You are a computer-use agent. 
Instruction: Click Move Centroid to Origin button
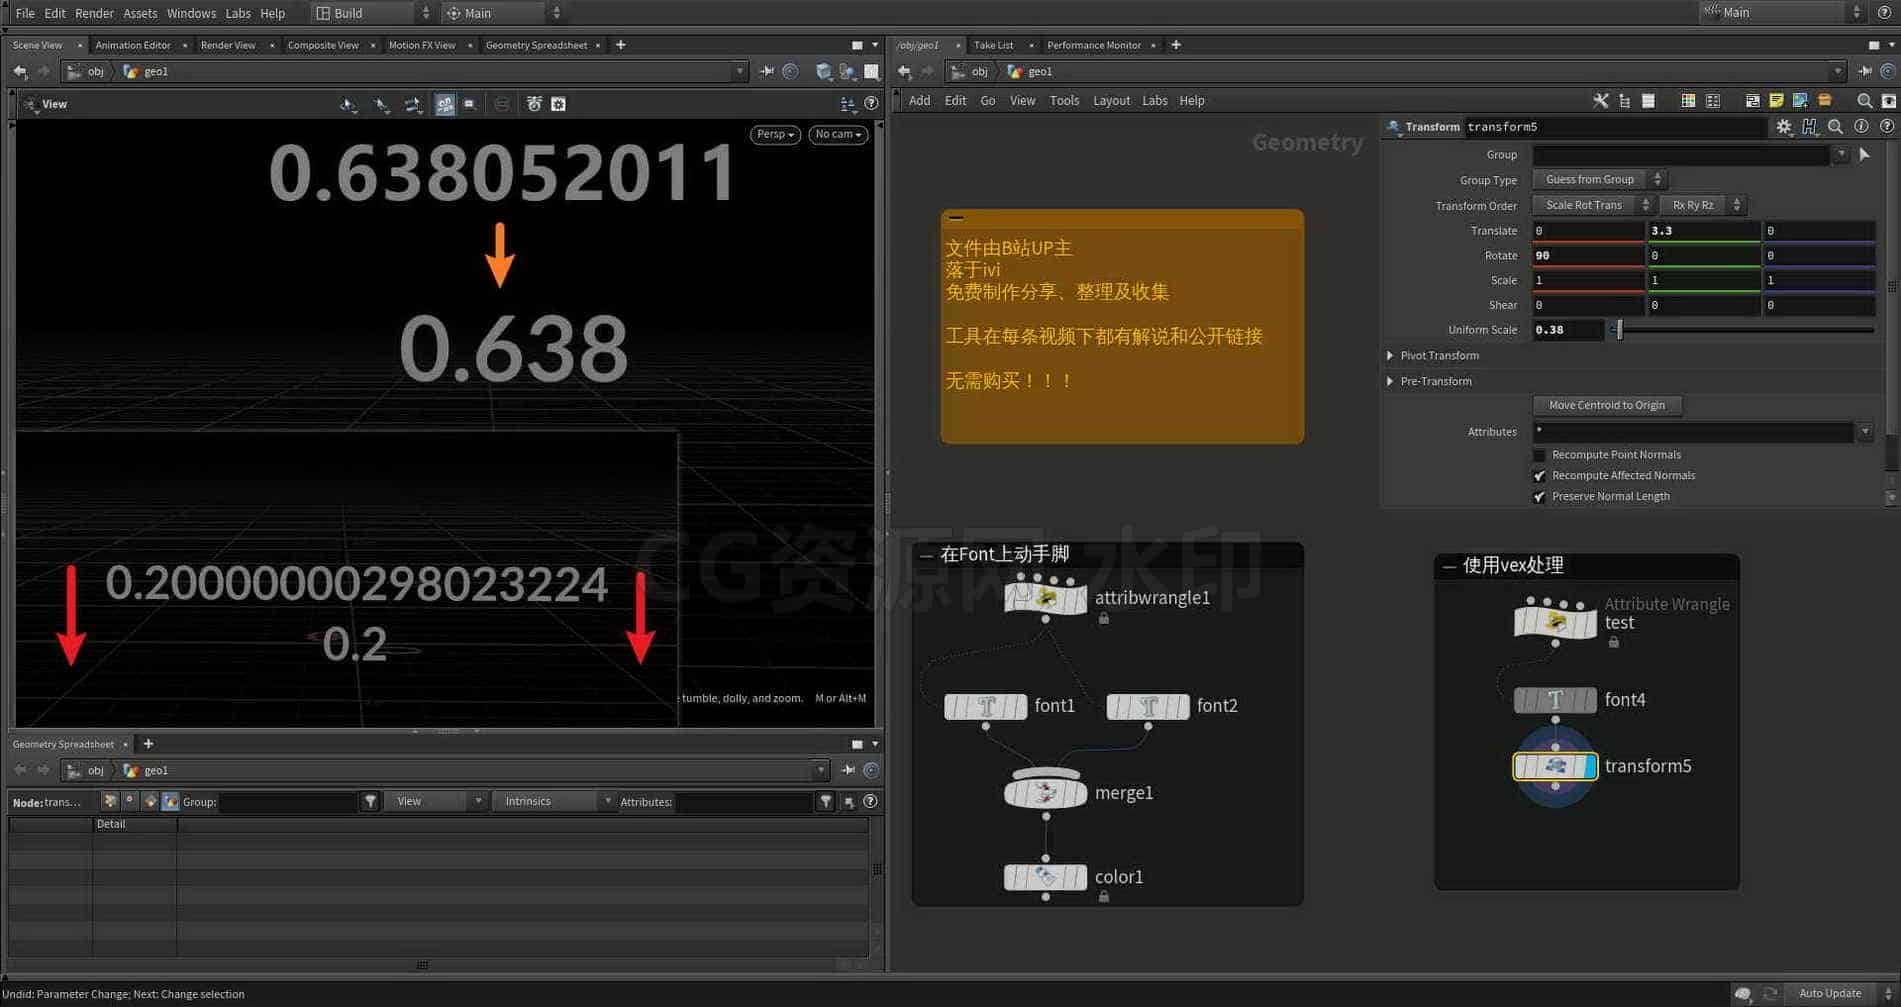click(1607, 406)
